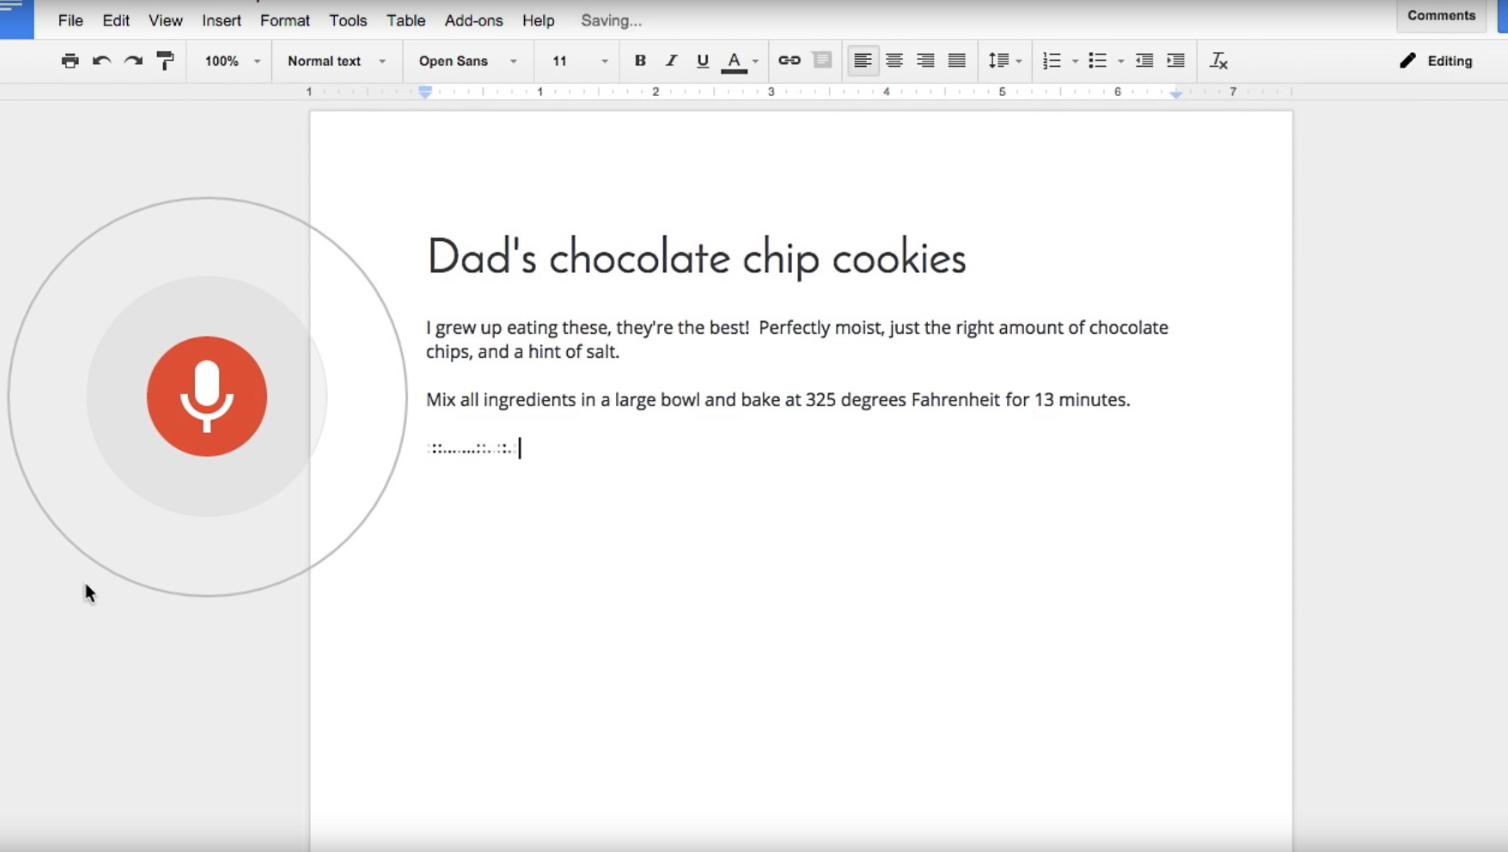Screen dimensions: 1508x852
Task: Insert a link using the link icon
Action: 788,61
